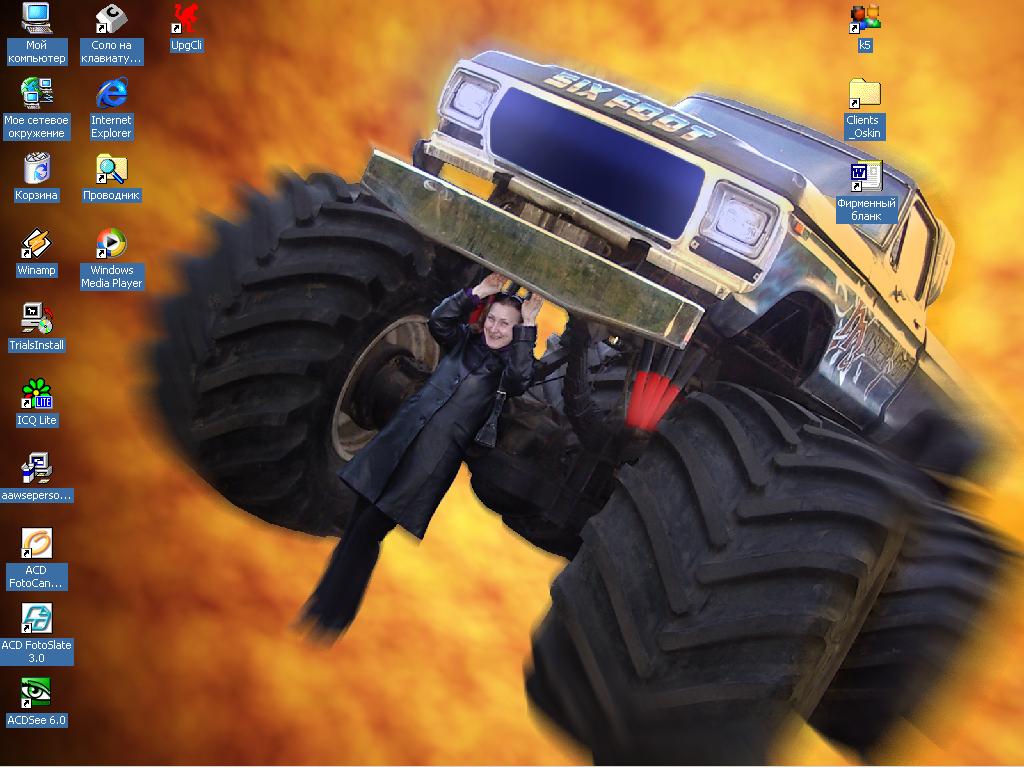
Task: Select the ICQ Lite flower icon
Action: pyautogui.click(x=36, y=393)
